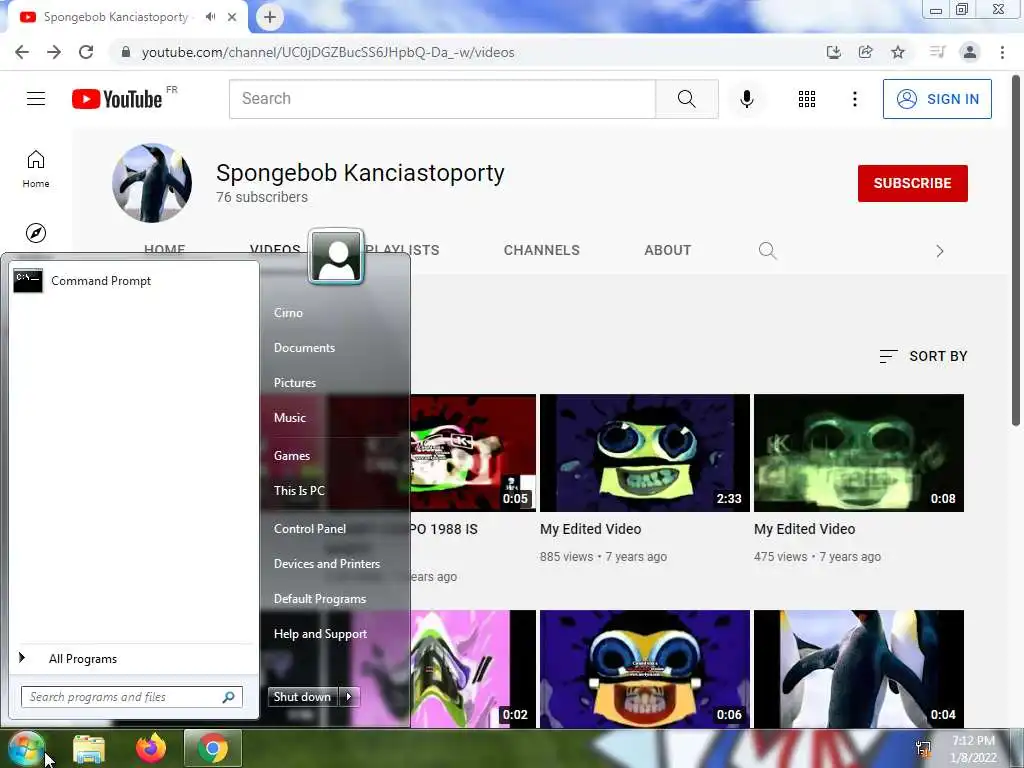Open Explore compass in the sidebar
The width and height of the screenshot is (1024, 768).
36,232
